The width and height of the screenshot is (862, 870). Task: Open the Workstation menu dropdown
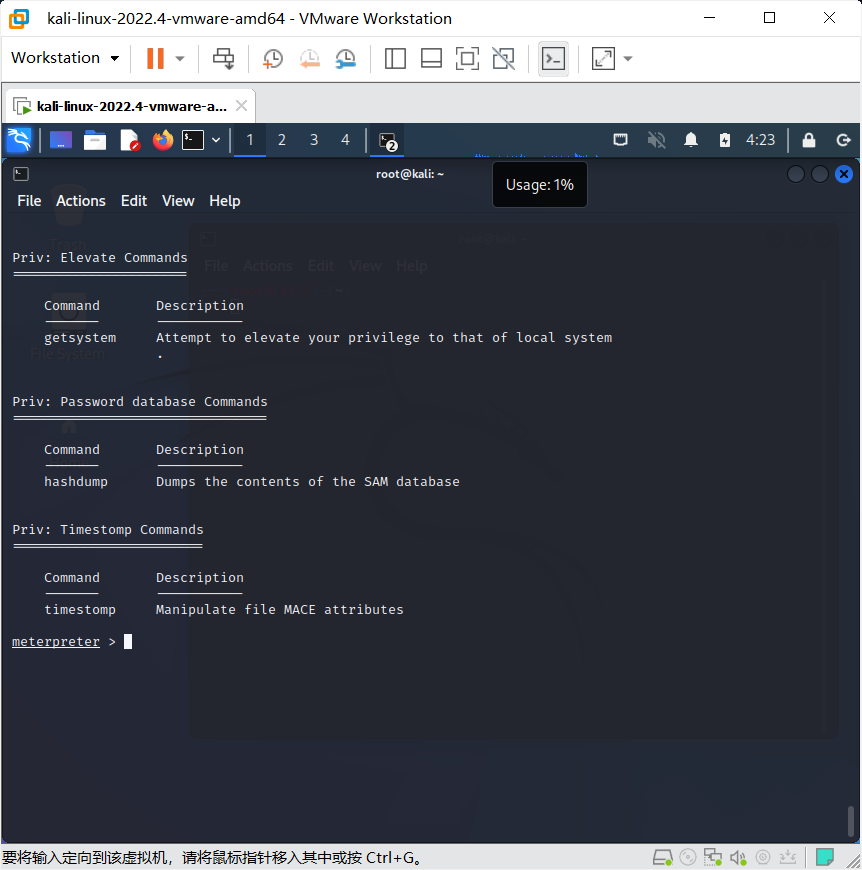65,58
